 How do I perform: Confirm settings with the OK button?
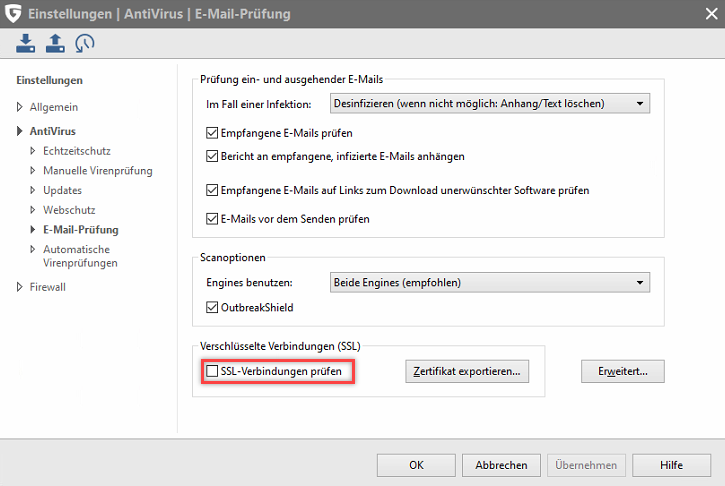[416, 465]
